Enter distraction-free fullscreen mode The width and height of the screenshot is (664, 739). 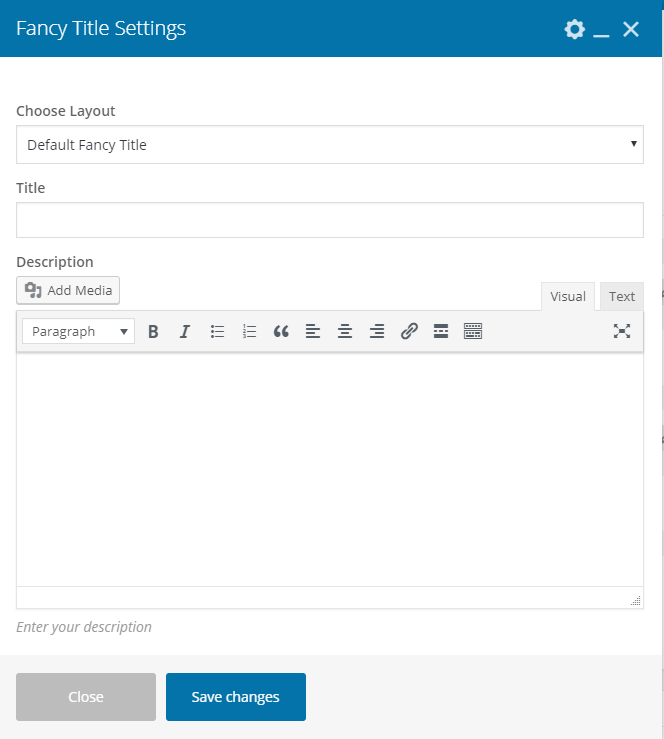click(x=622, y=332)
